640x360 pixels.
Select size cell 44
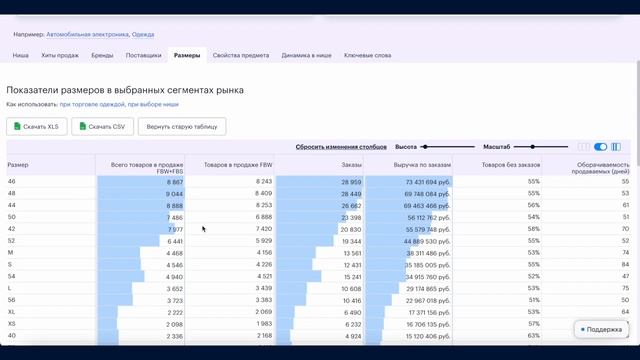coord(11,205)
